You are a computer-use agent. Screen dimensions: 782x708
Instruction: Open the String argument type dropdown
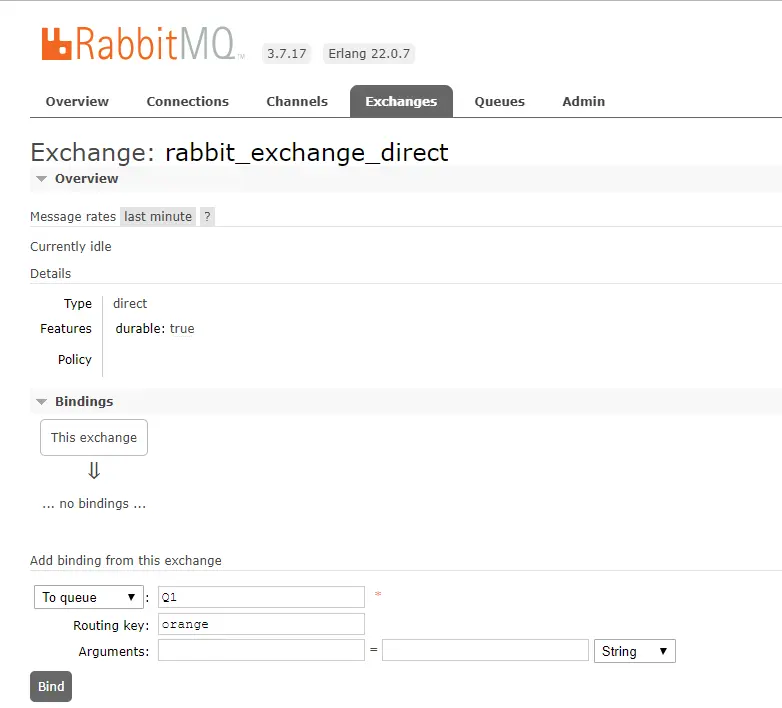[635, 651]
